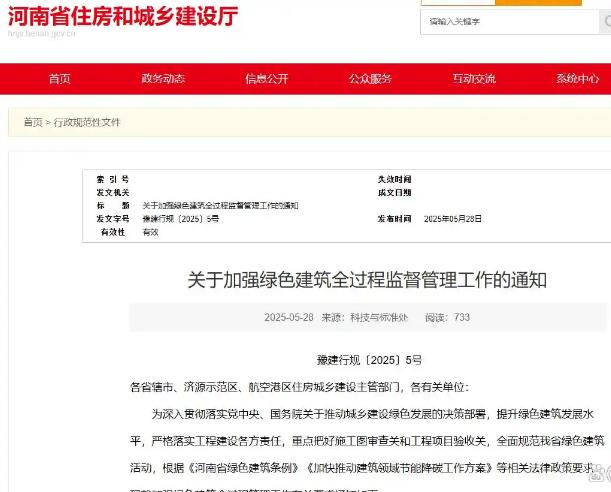611x492 pixels.
Task: Click the main article heading about 绿色建筑
Action: pos(367,280)
